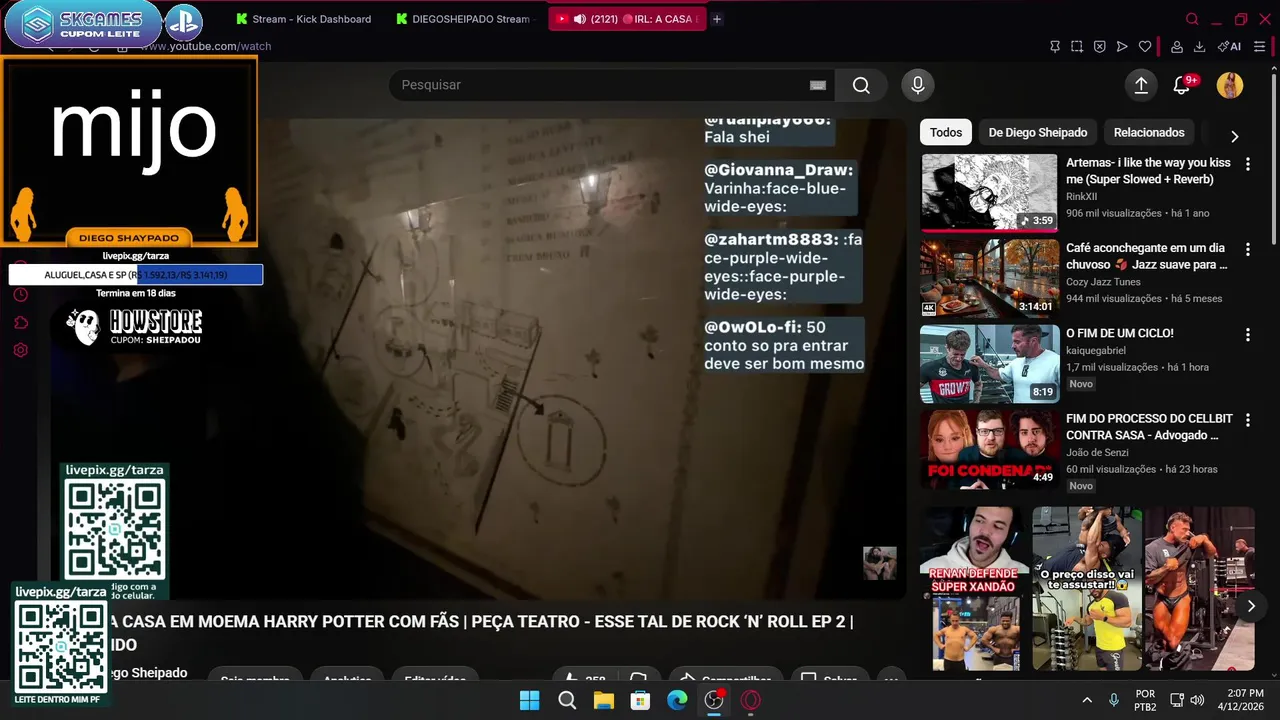Open Microsoft Store from taskbar

(640, 700)
